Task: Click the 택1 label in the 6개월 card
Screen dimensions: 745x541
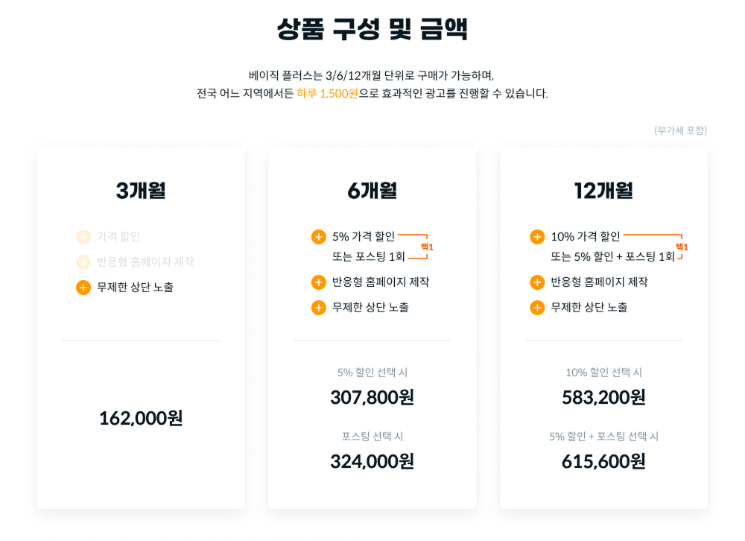Action: (427, 246)
